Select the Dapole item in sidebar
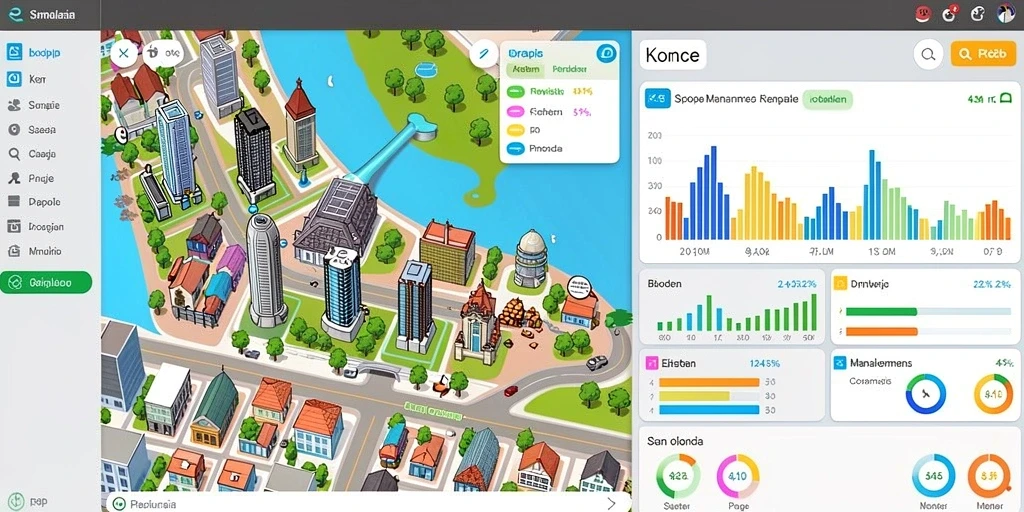The width and height of the screenshot is (1024, 512). pyautogui.click(x=44, y=202)
